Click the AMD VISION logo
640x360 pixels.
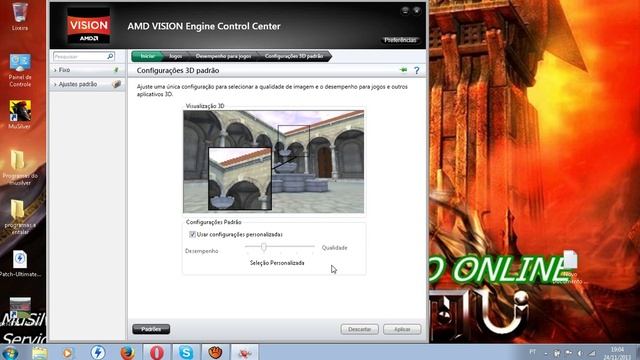click(x=89, y=25)
